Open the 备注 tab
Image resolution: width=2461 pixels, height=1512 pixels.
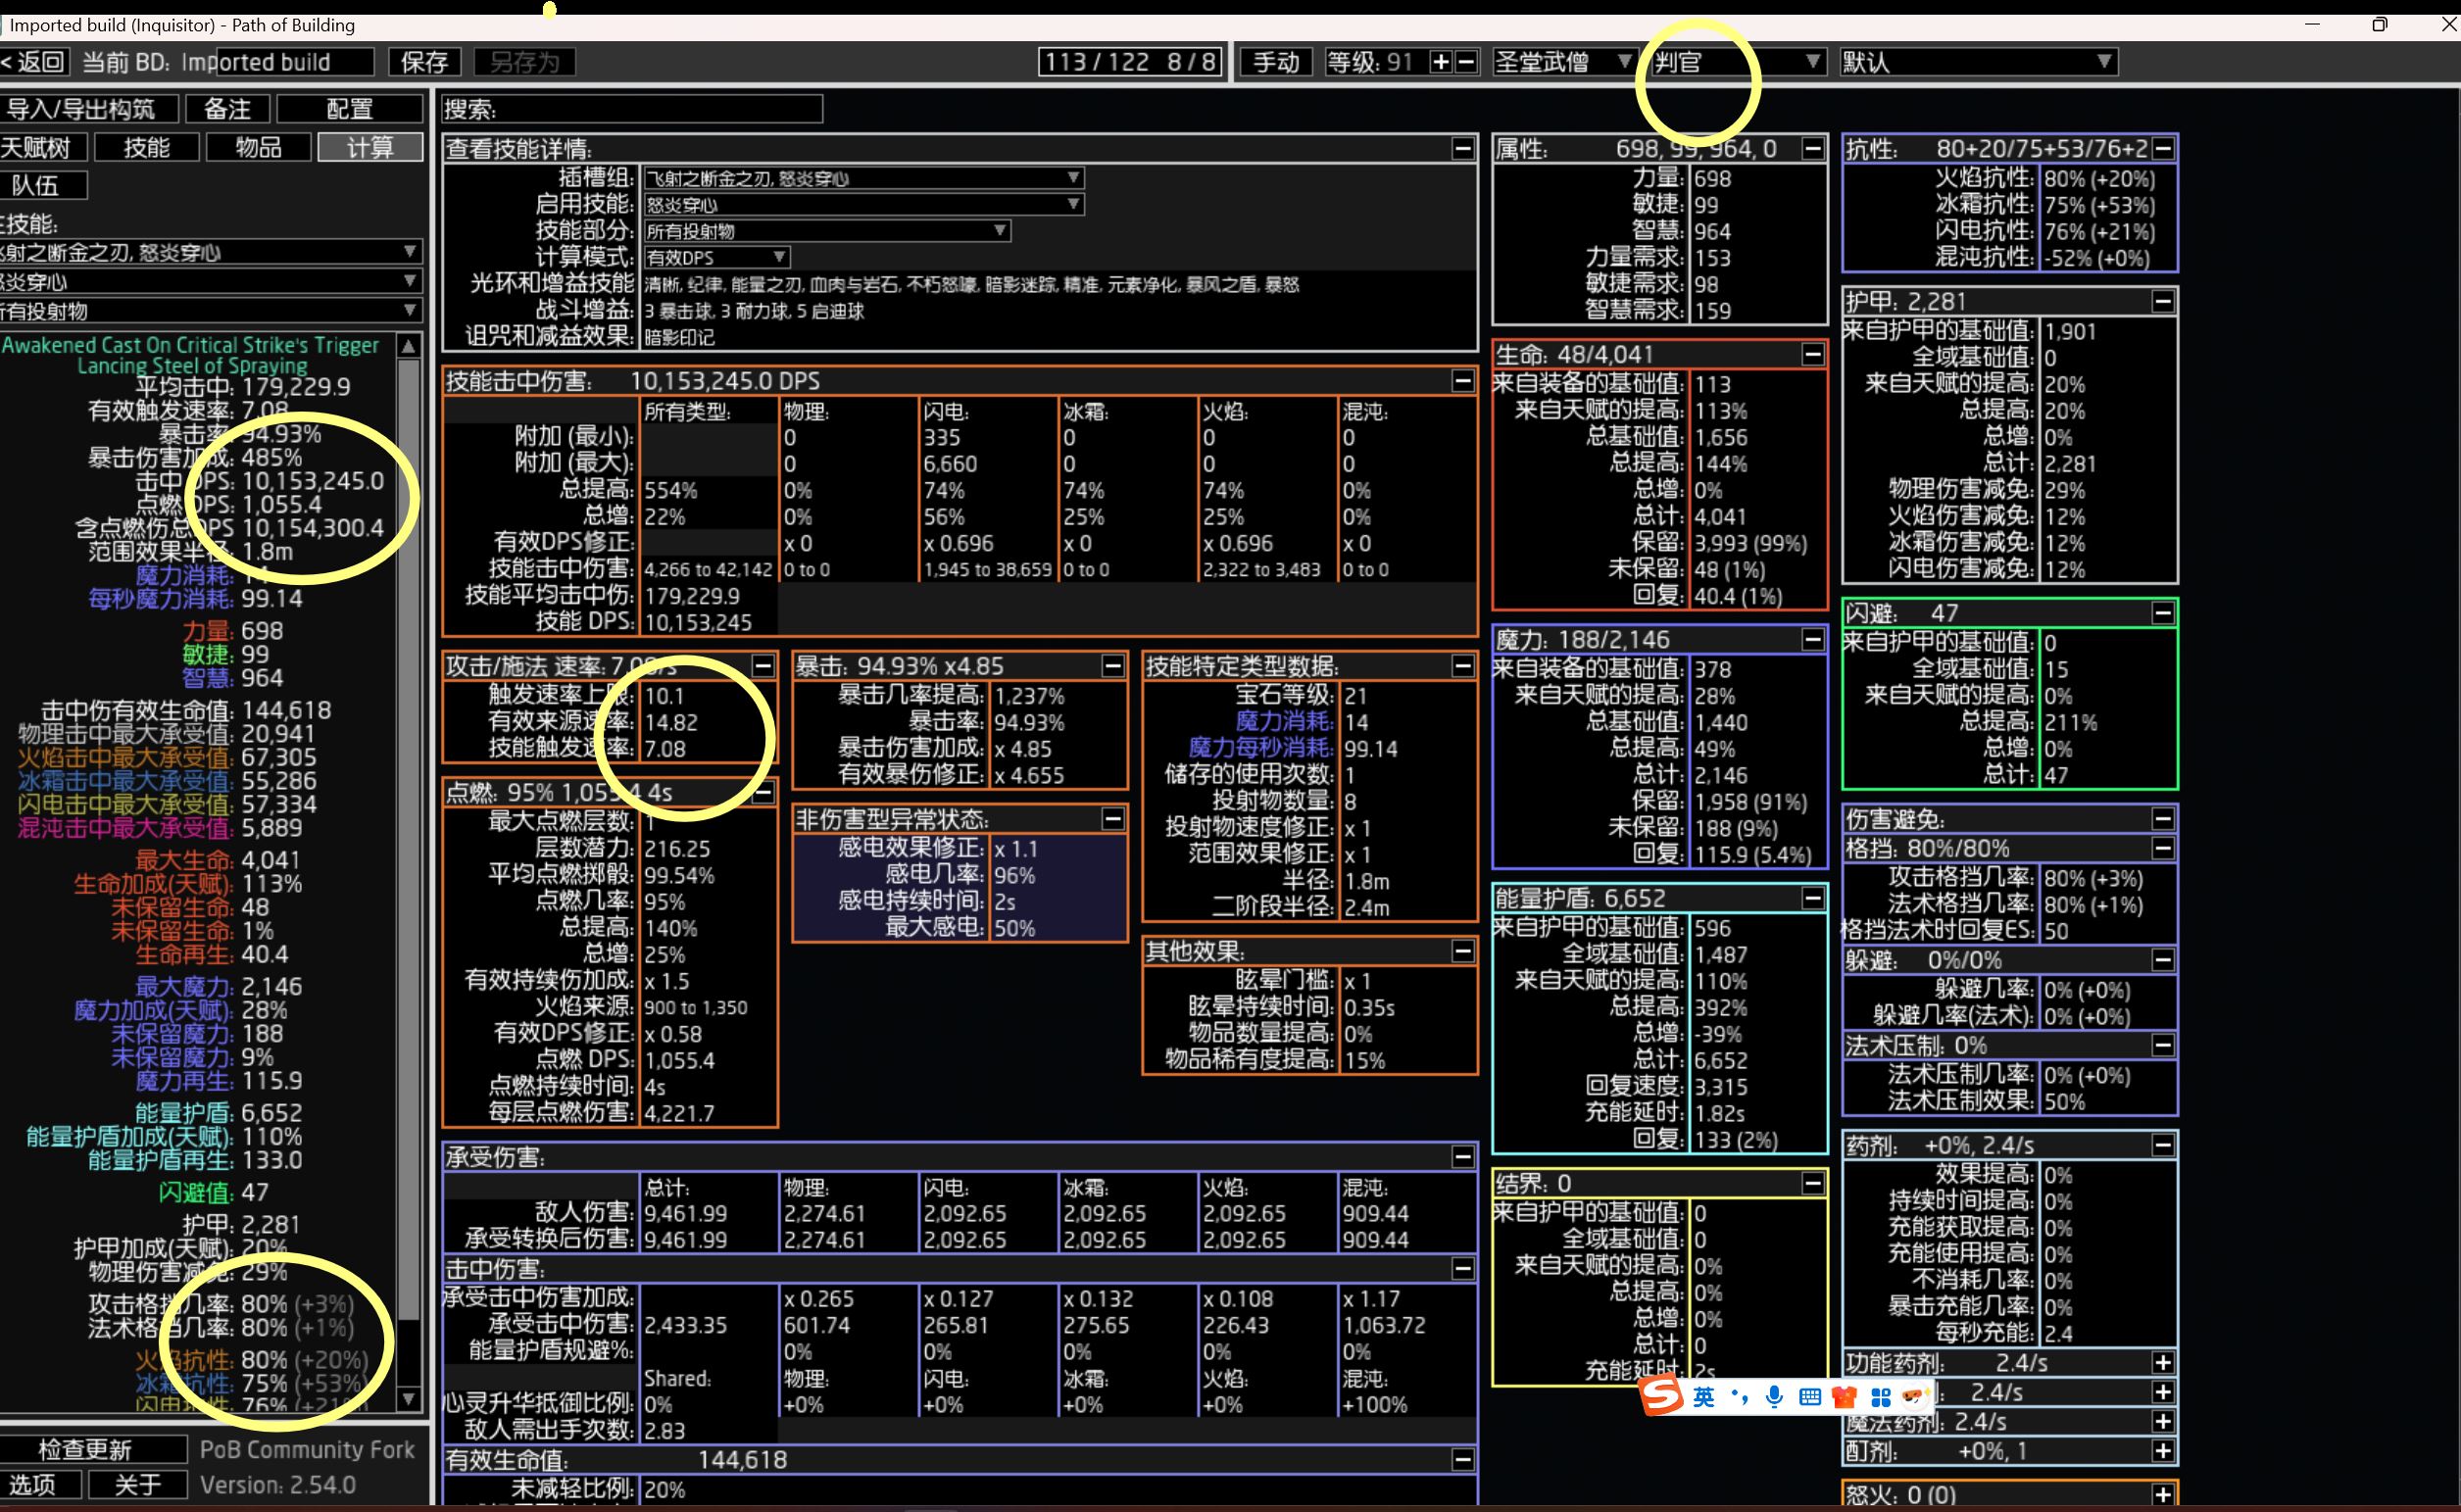(x=227, y=109)
